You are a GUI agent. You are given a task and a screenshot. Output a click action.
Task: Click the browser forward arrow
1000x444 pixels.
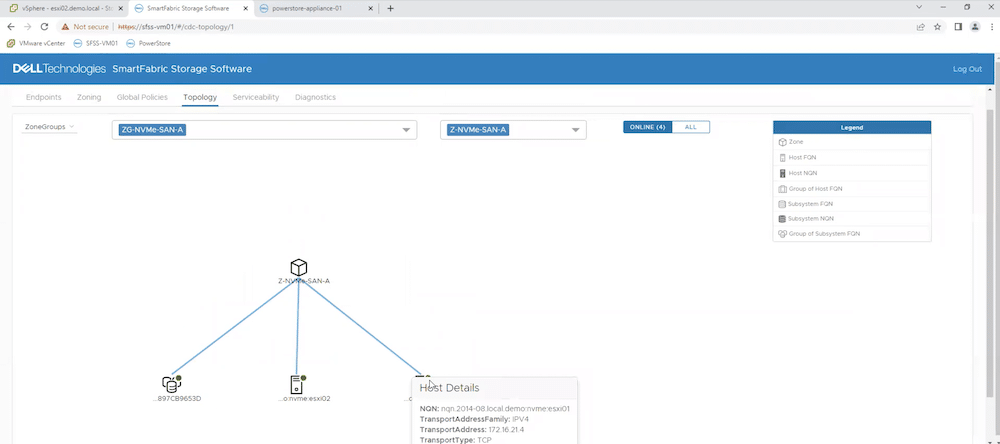[27, 27]
